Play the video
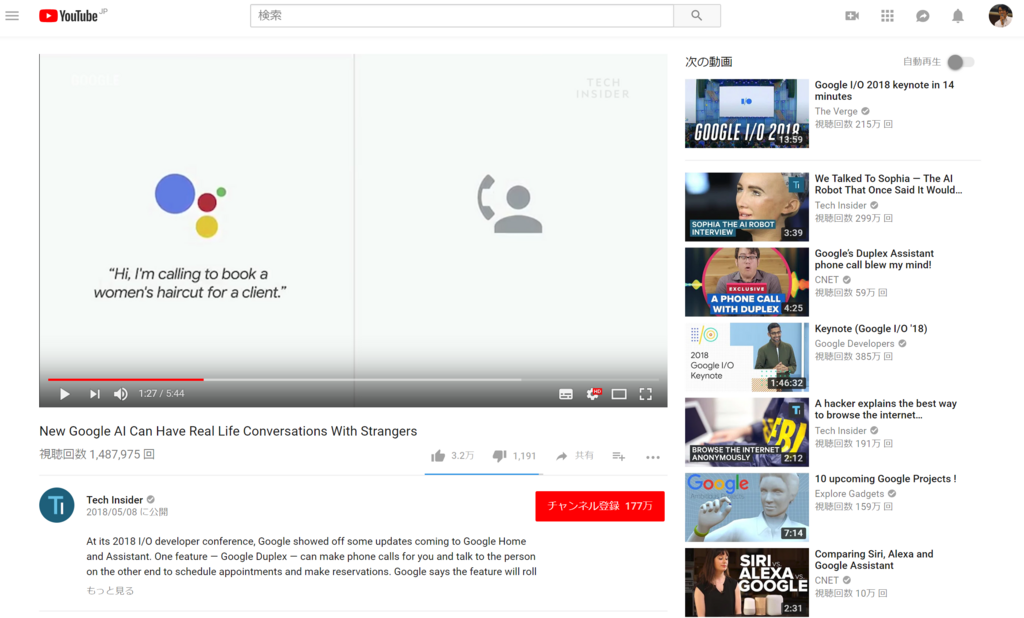Viewport: 1024px width, 618px height. tap(64, 394)
